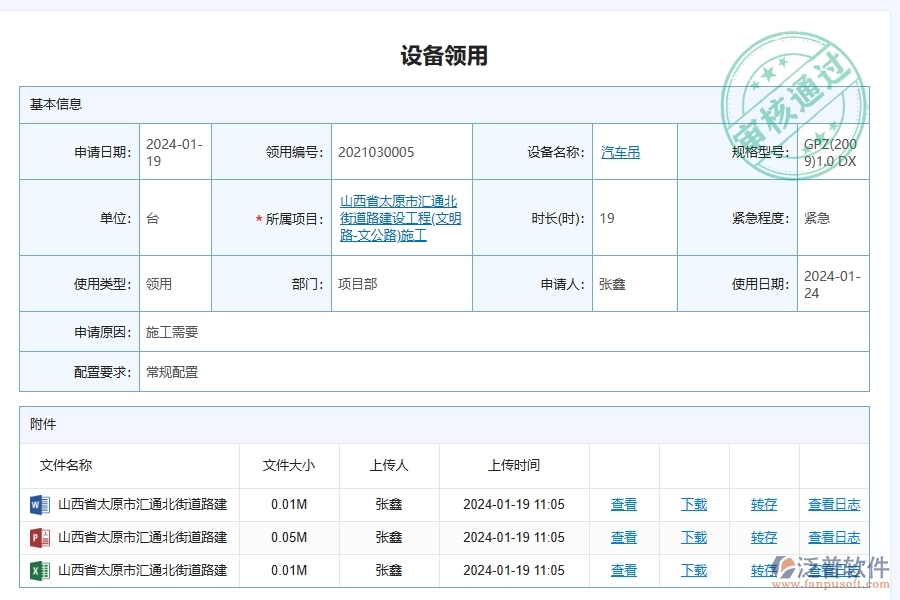Image resolution: width=900 pixels, height=600 pixels.
Task: Open 查看日志 for the third attachment
Action: (x=833, y=571)
